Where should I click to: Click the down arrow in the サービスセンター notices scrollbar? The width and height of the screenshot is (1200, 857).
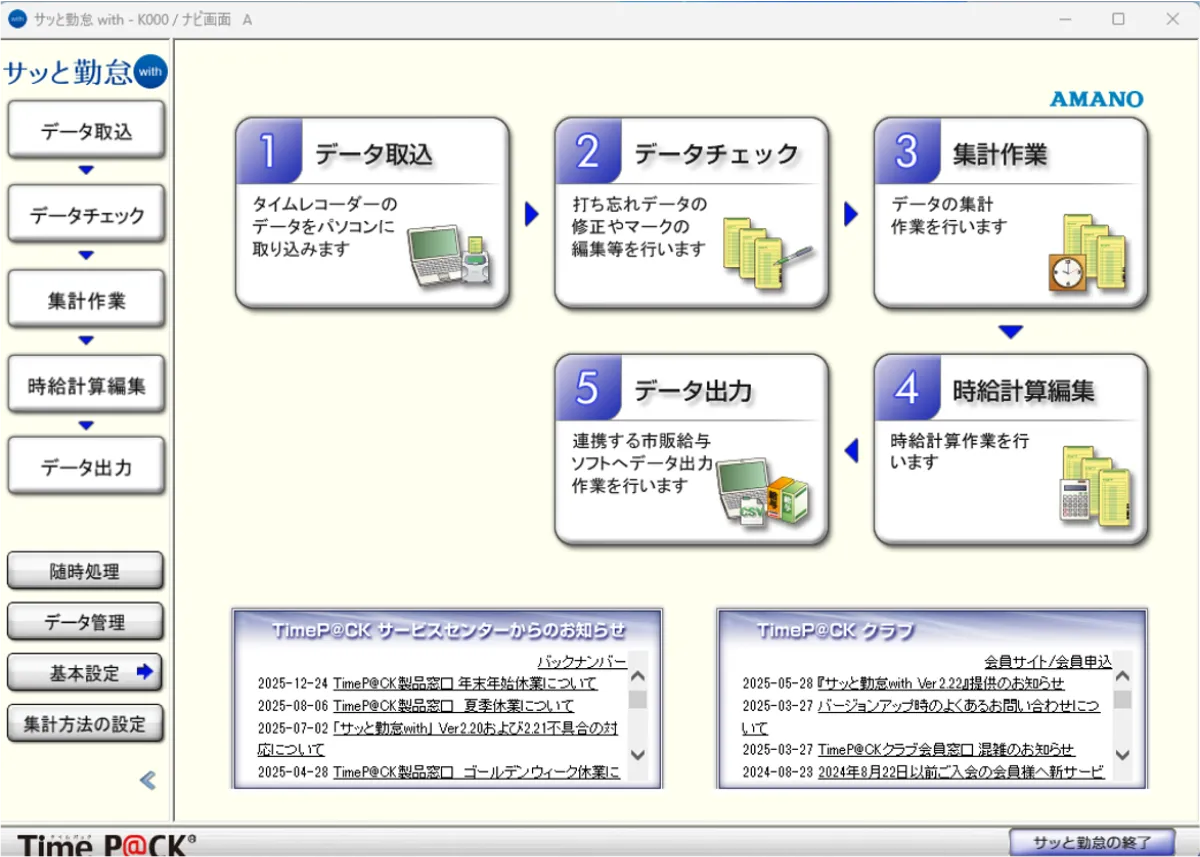[x=638, y=755]
